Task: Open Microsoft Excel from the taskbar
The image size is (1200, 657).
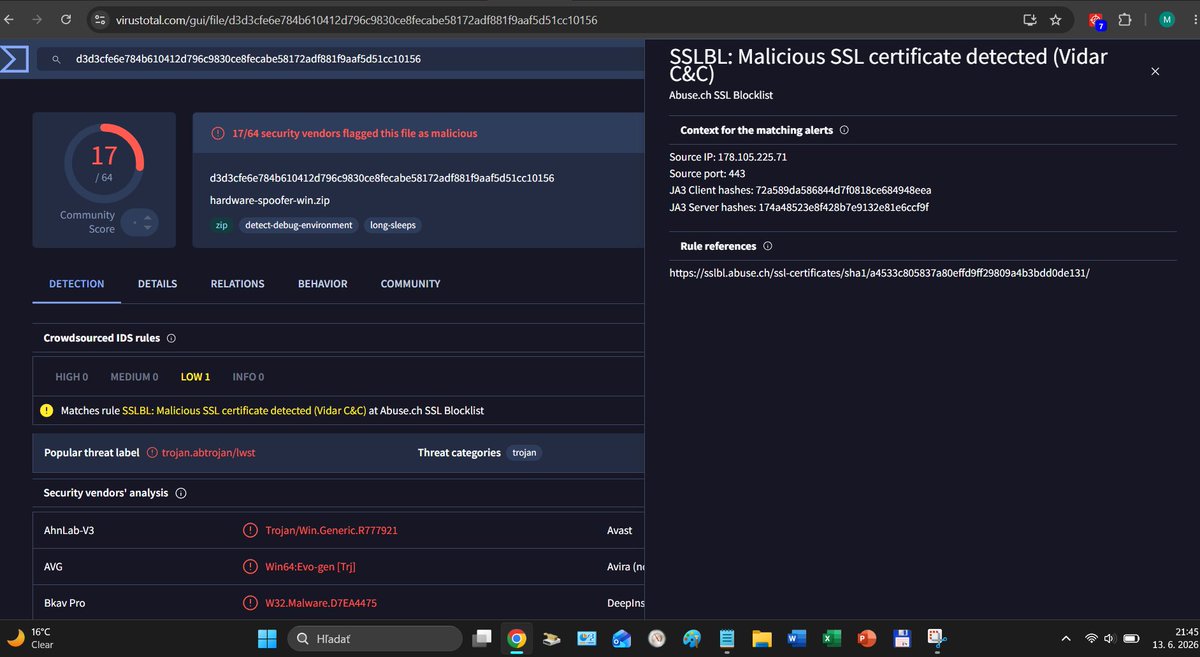Action: click(x=832, y=637)
